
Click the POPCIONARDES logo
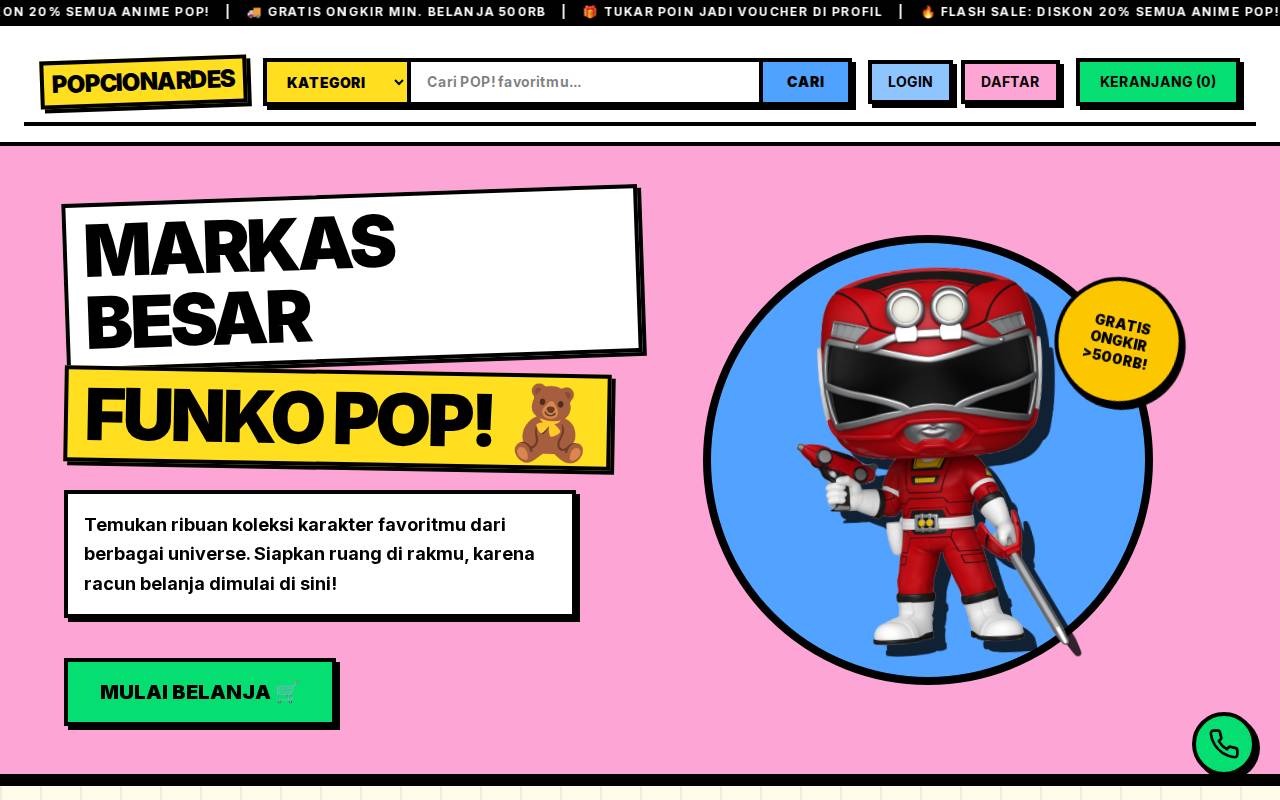point(144,82)
